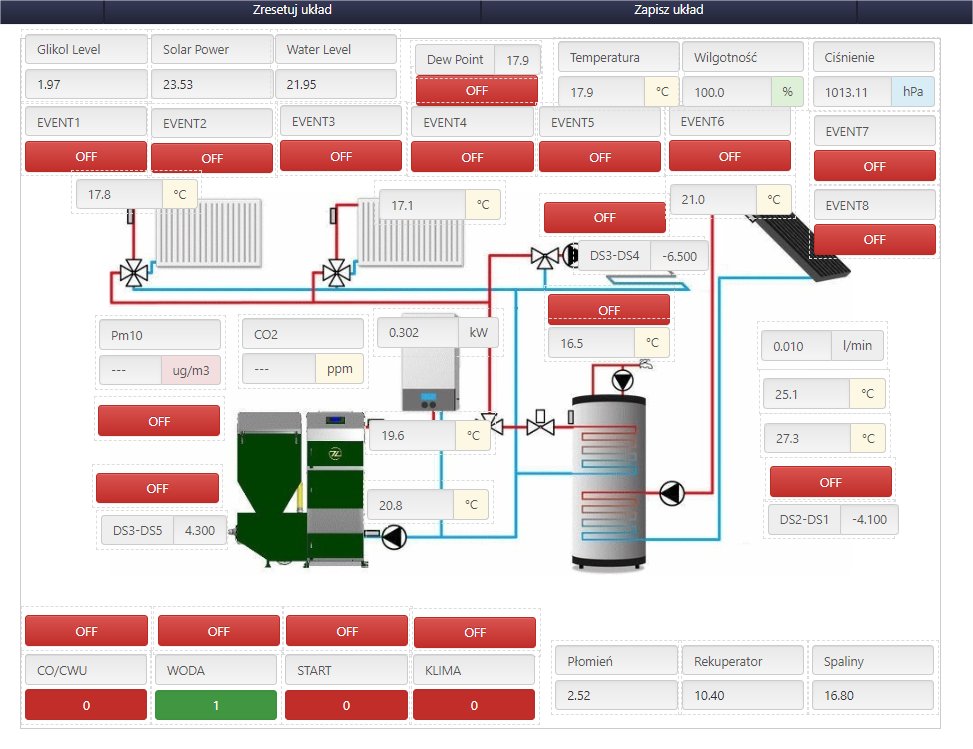Click the circulation pump next to the green boiler
This screenshot has height=749, width=973.
pyautogui.click(x=396, y=537)
